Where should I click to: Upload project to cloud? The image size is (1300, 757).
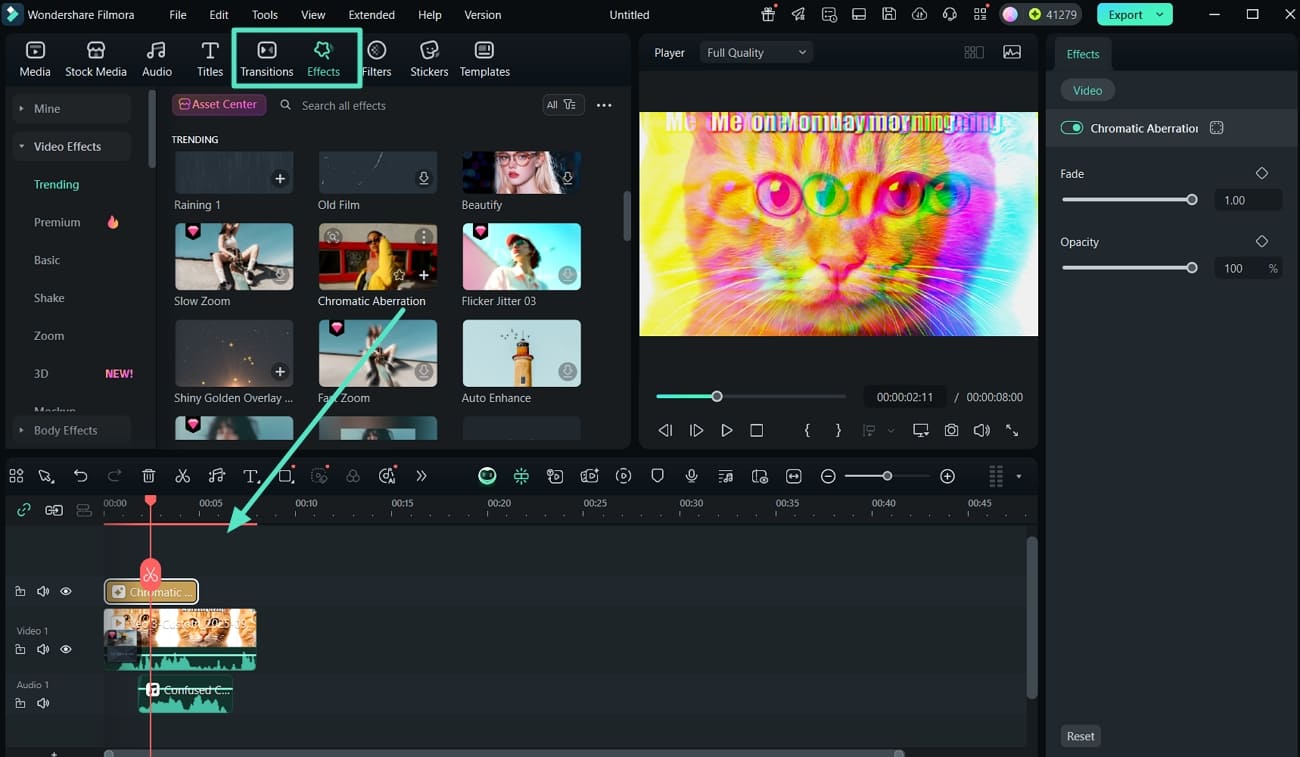[920, 15]
